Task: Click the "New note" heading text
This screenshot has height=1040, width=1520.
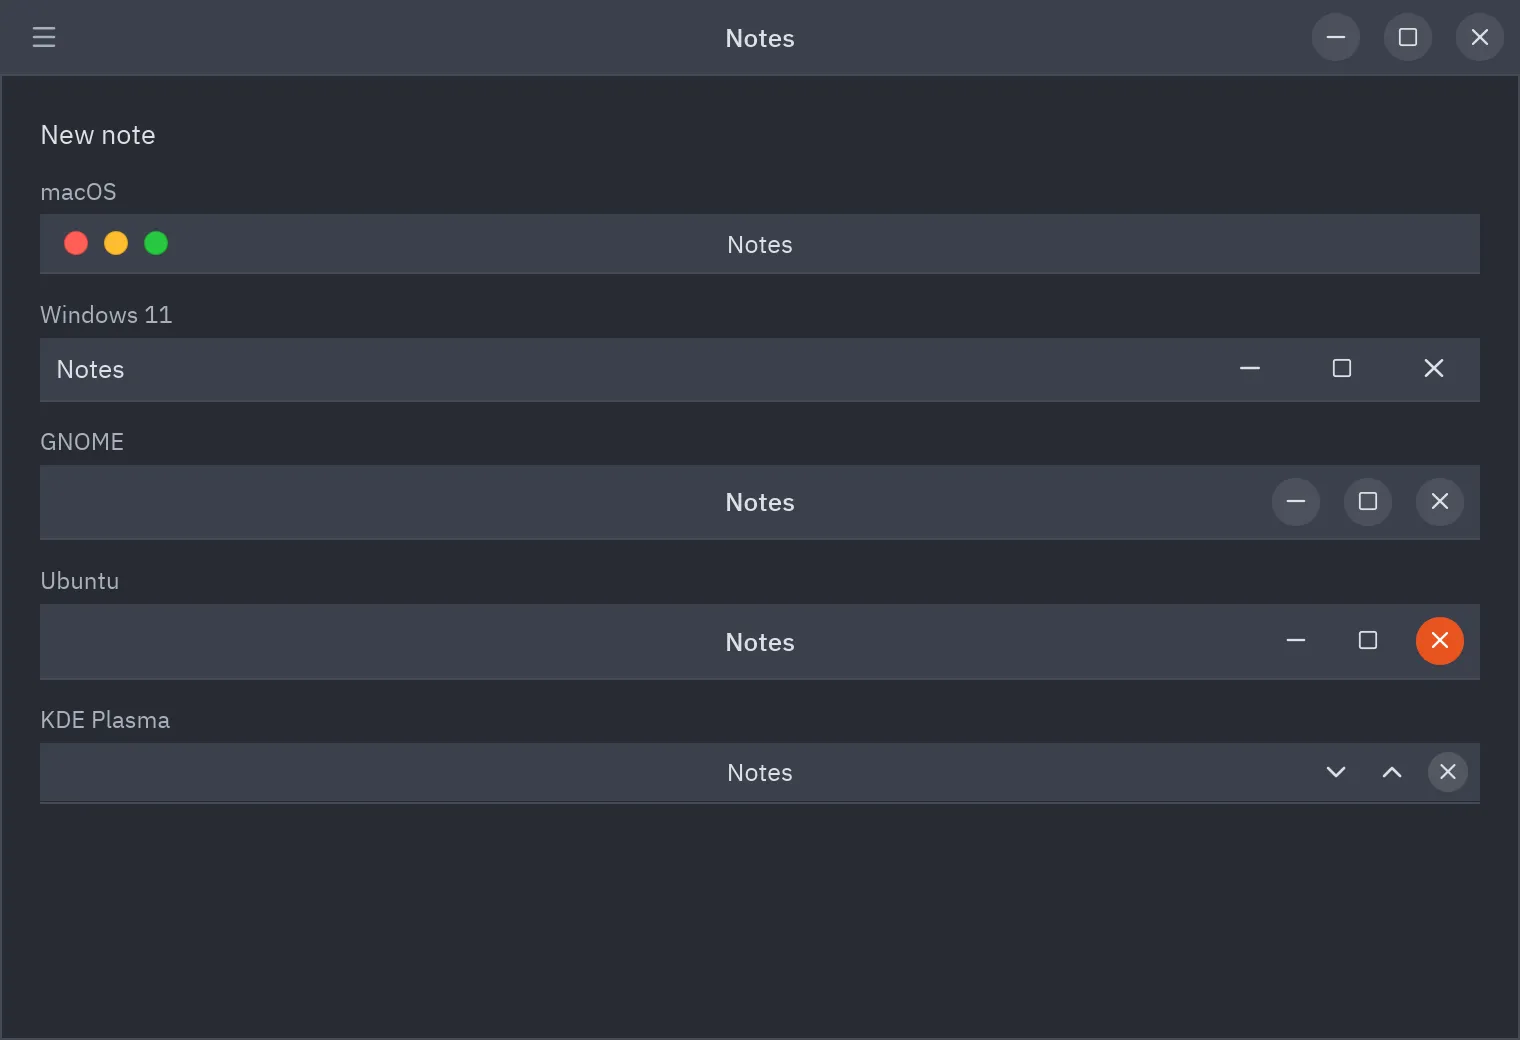Action: coord(98,135)
